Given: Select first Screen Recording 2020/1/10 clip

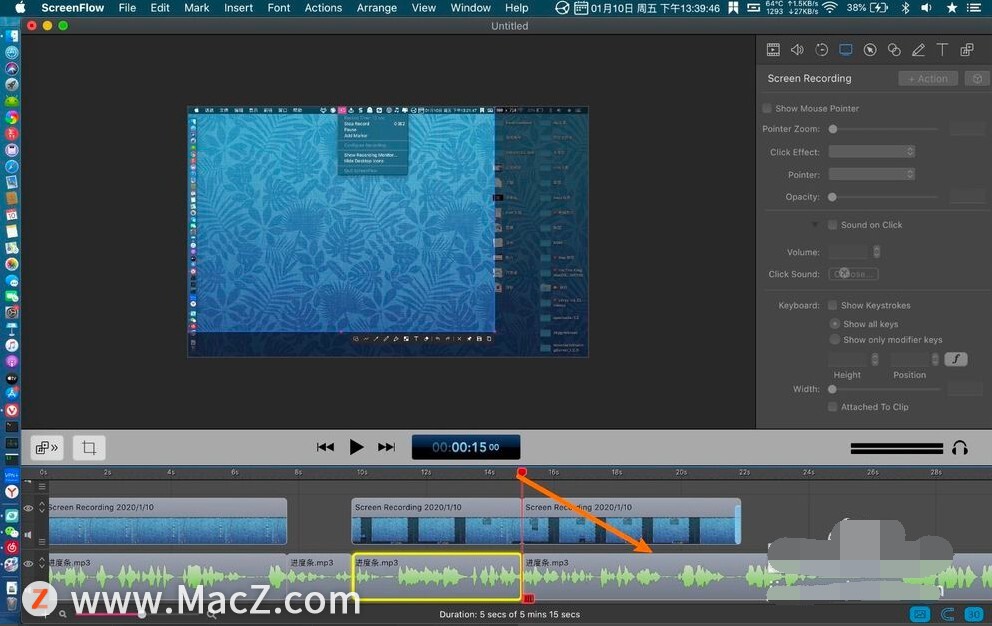Looking at the screenshot, I should (x=168, y=522).
